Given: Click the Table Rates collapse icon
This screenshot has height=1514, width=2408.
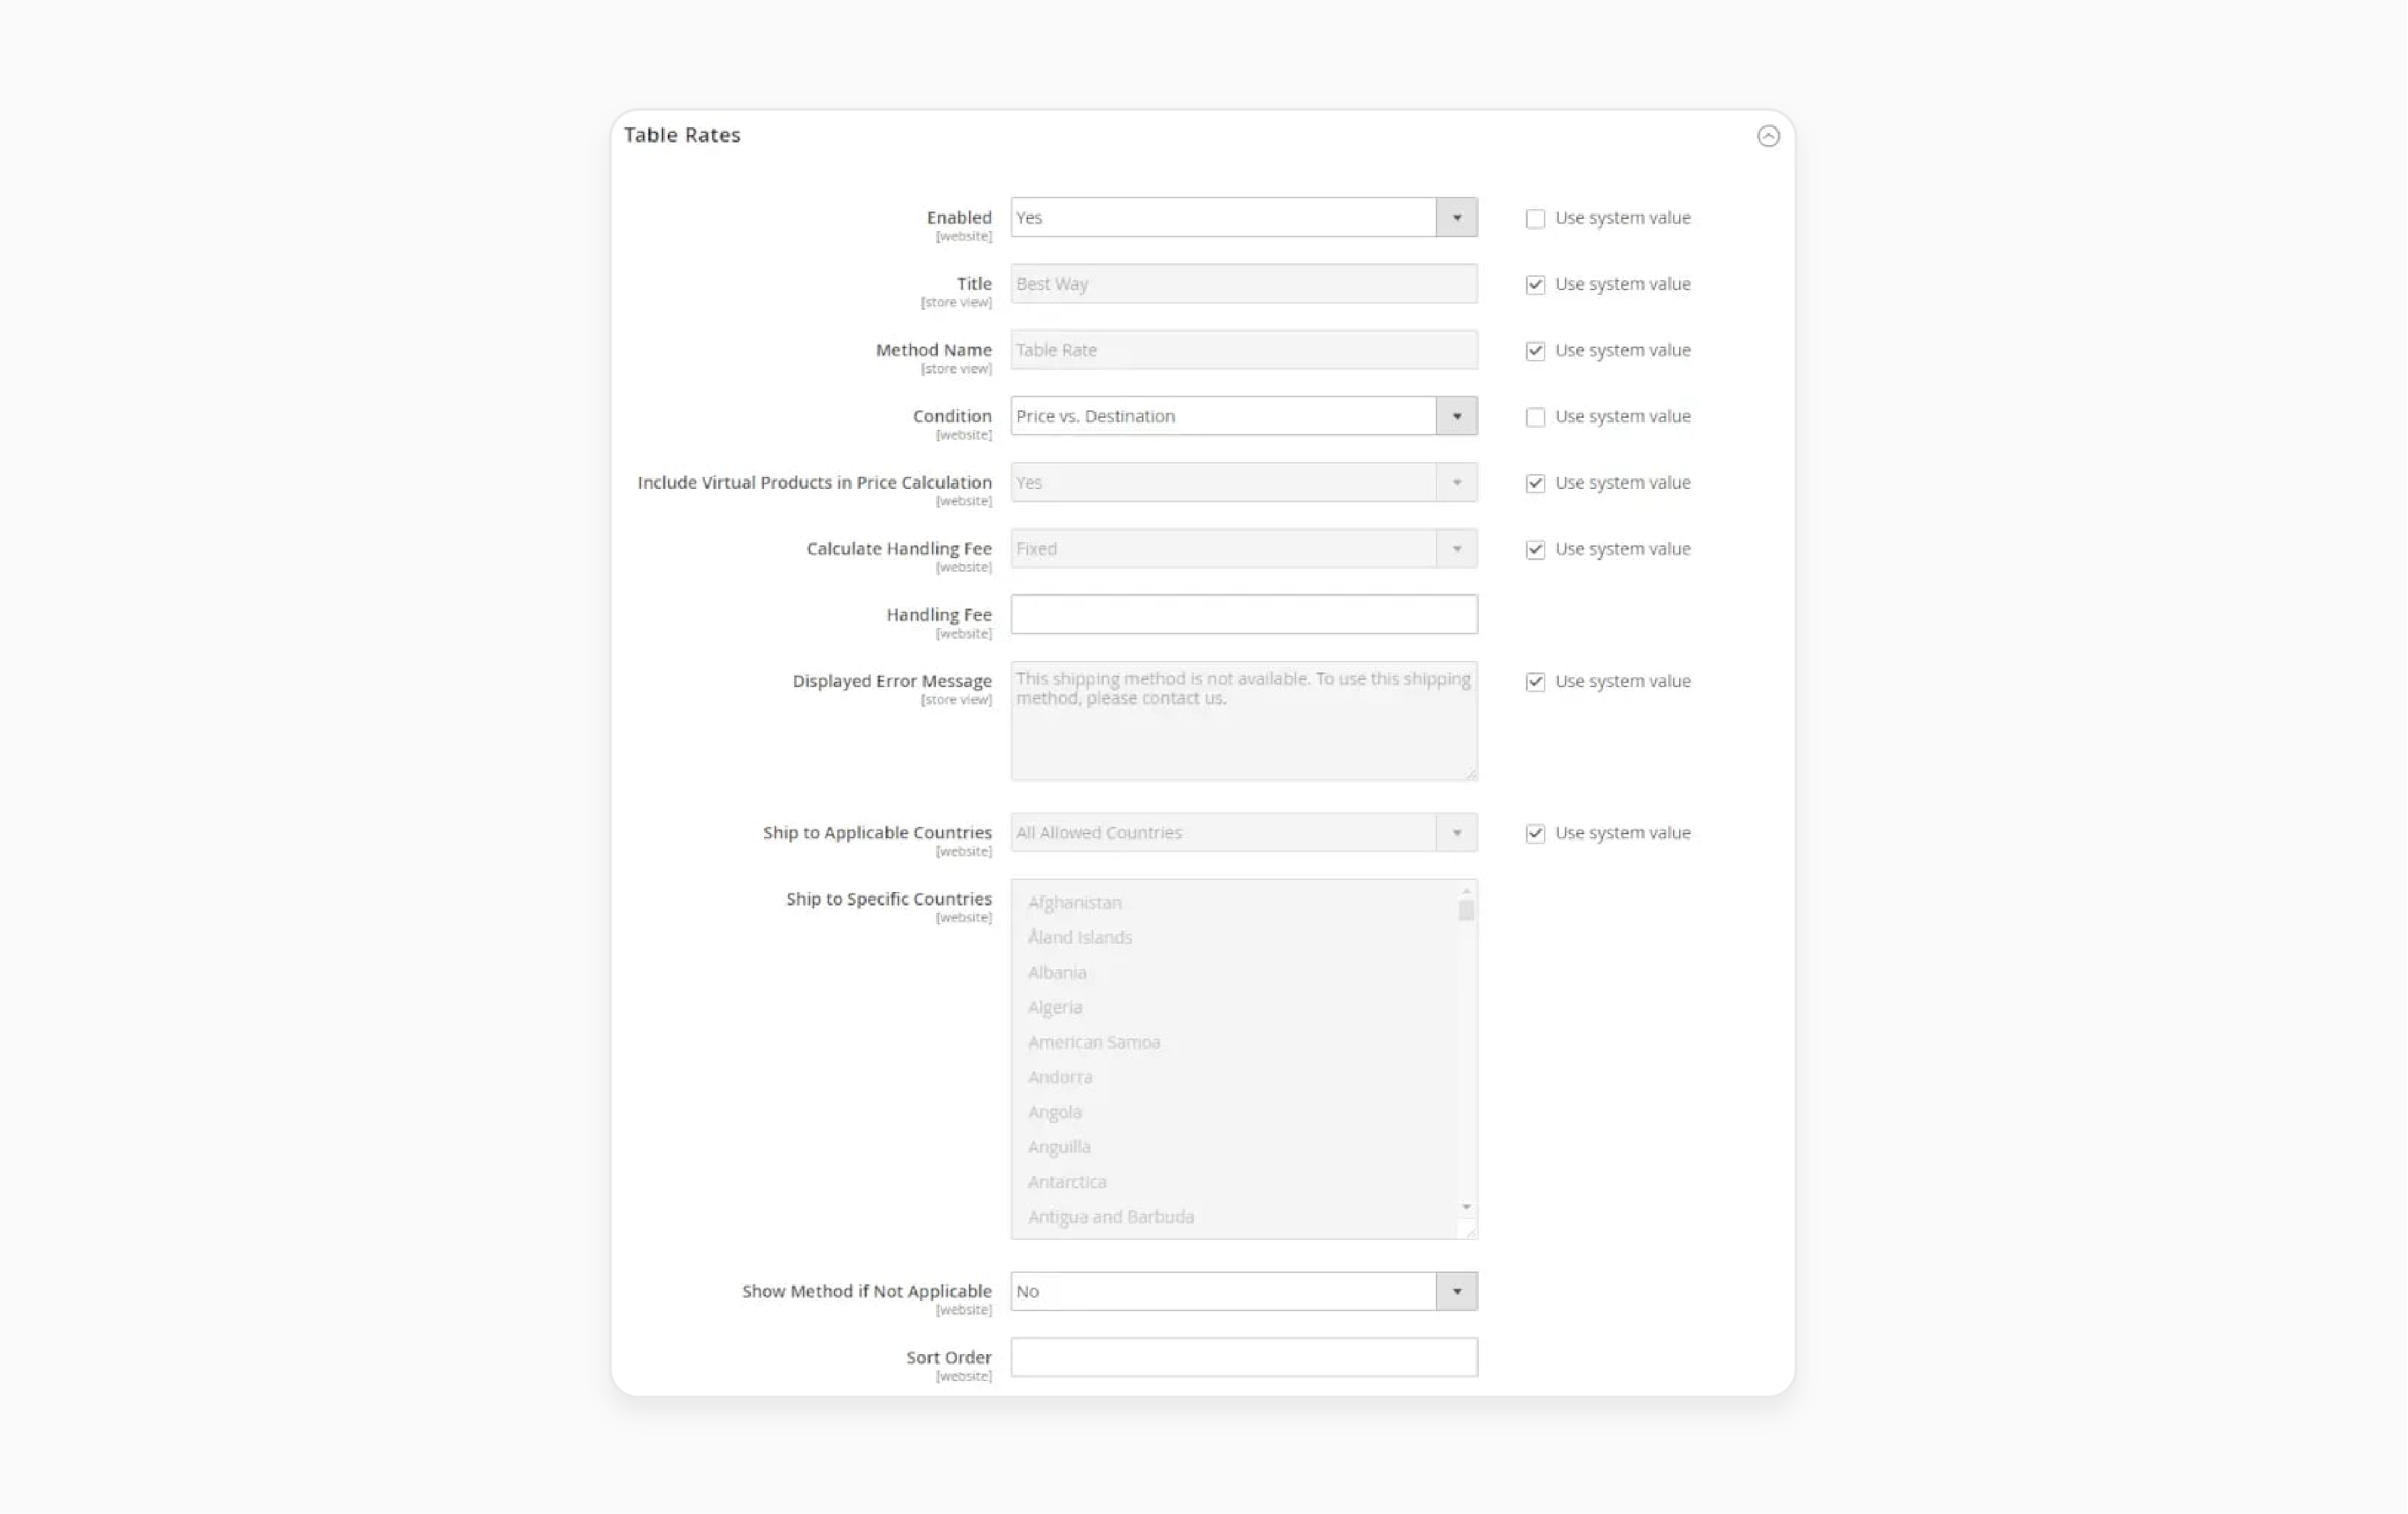Looking at the screenshot, I should [x=1769, y=134].
